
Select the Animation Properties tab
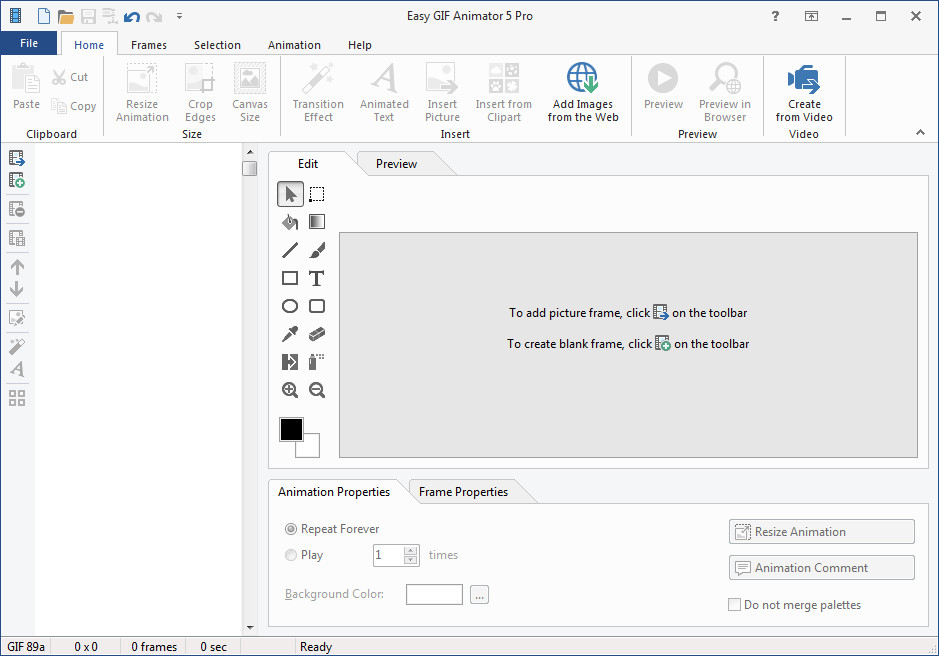pos(334,492)
